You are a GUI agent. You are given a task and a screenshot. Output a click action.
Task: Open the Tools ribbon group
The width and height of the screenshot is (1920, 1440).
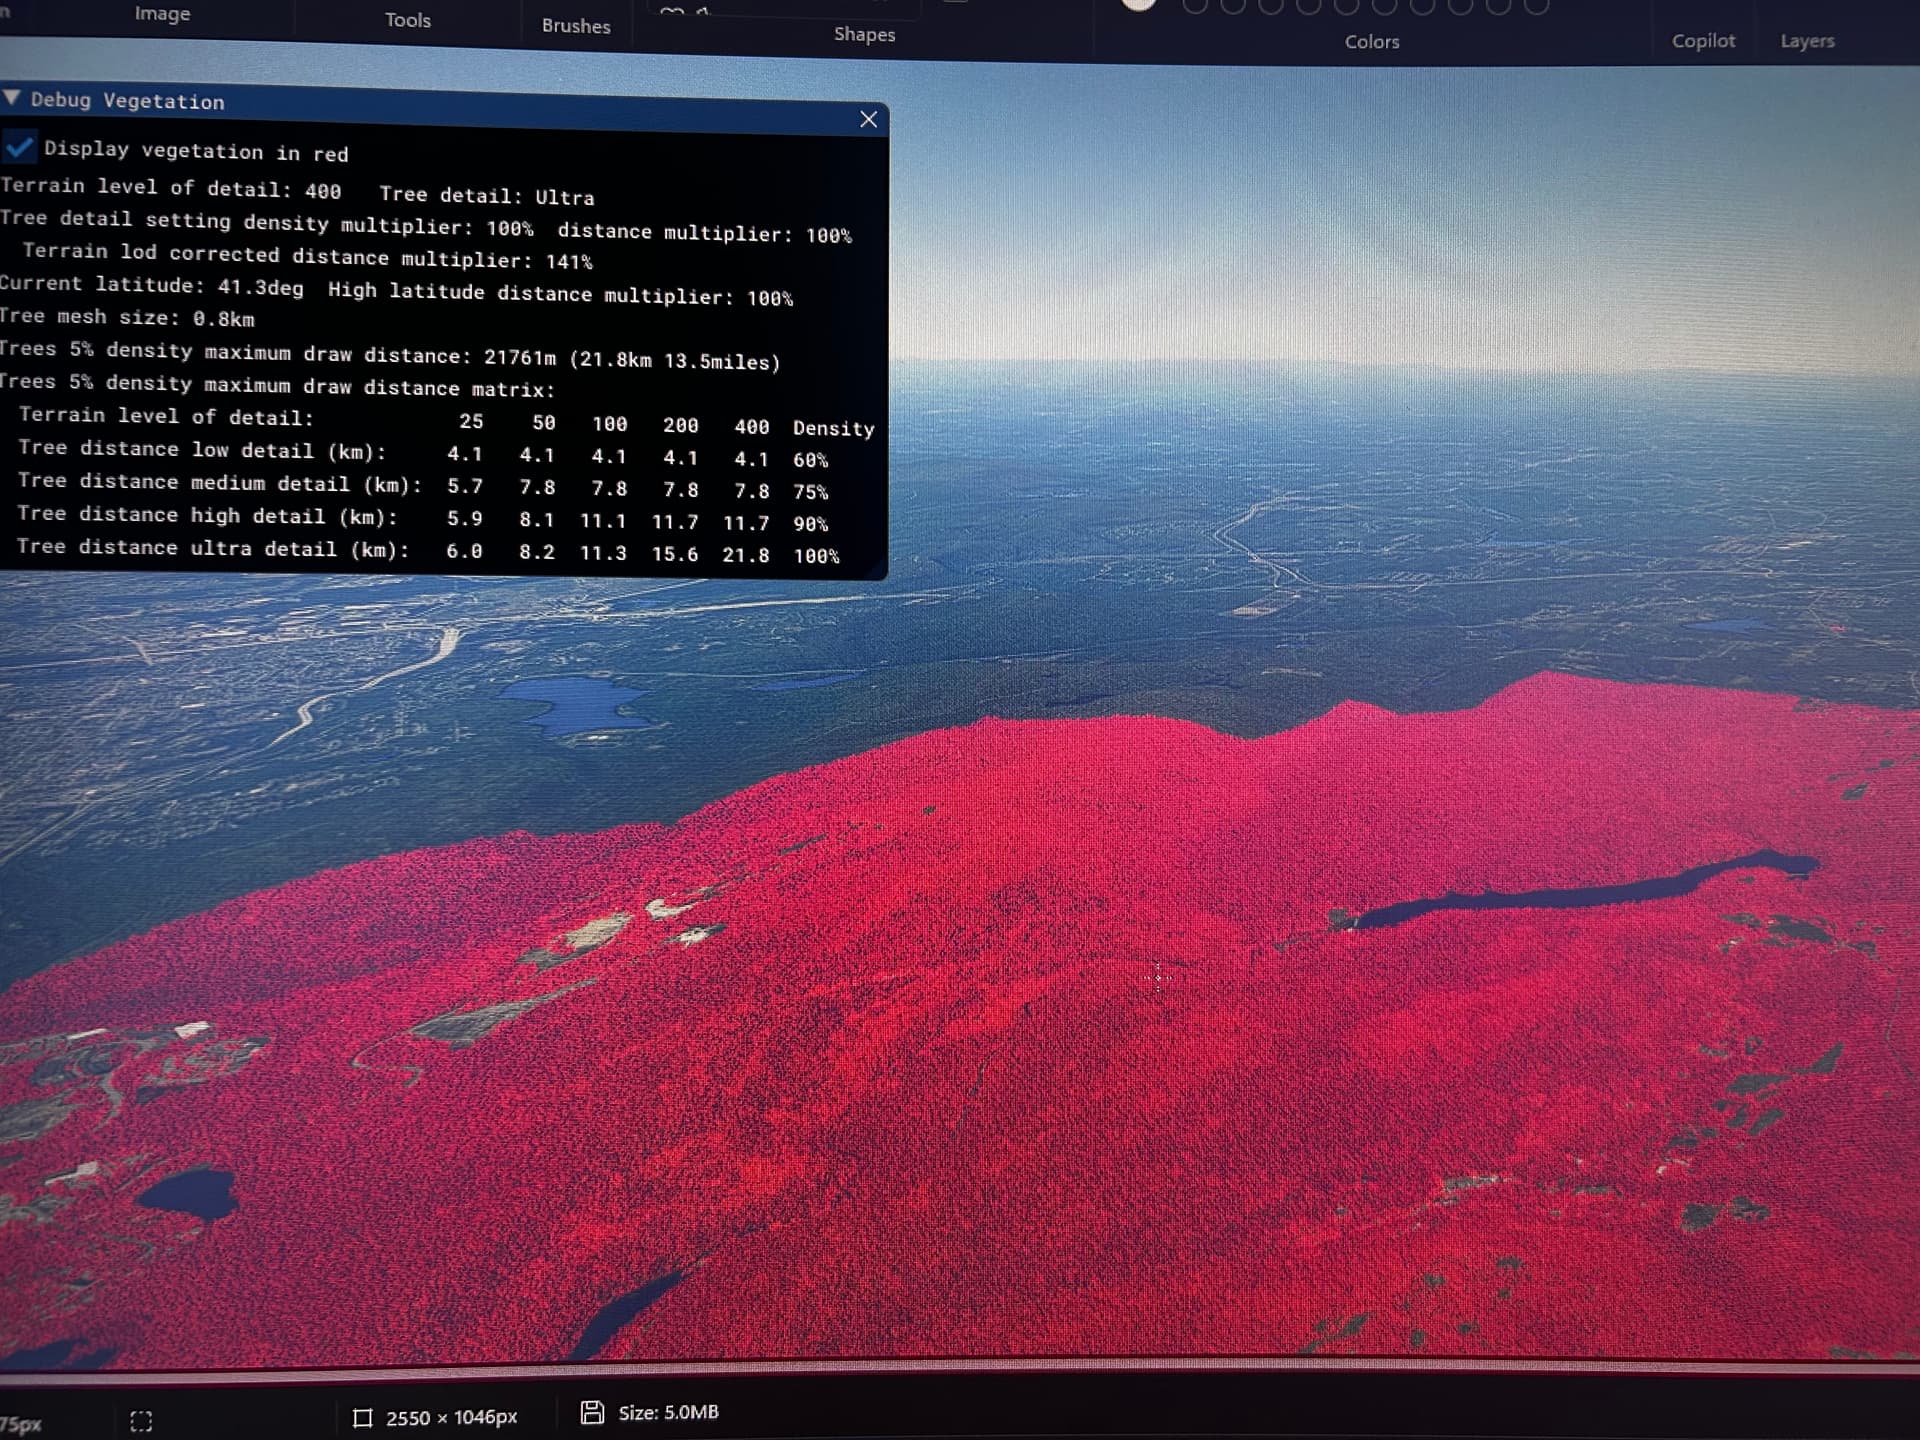click(408, 20)
